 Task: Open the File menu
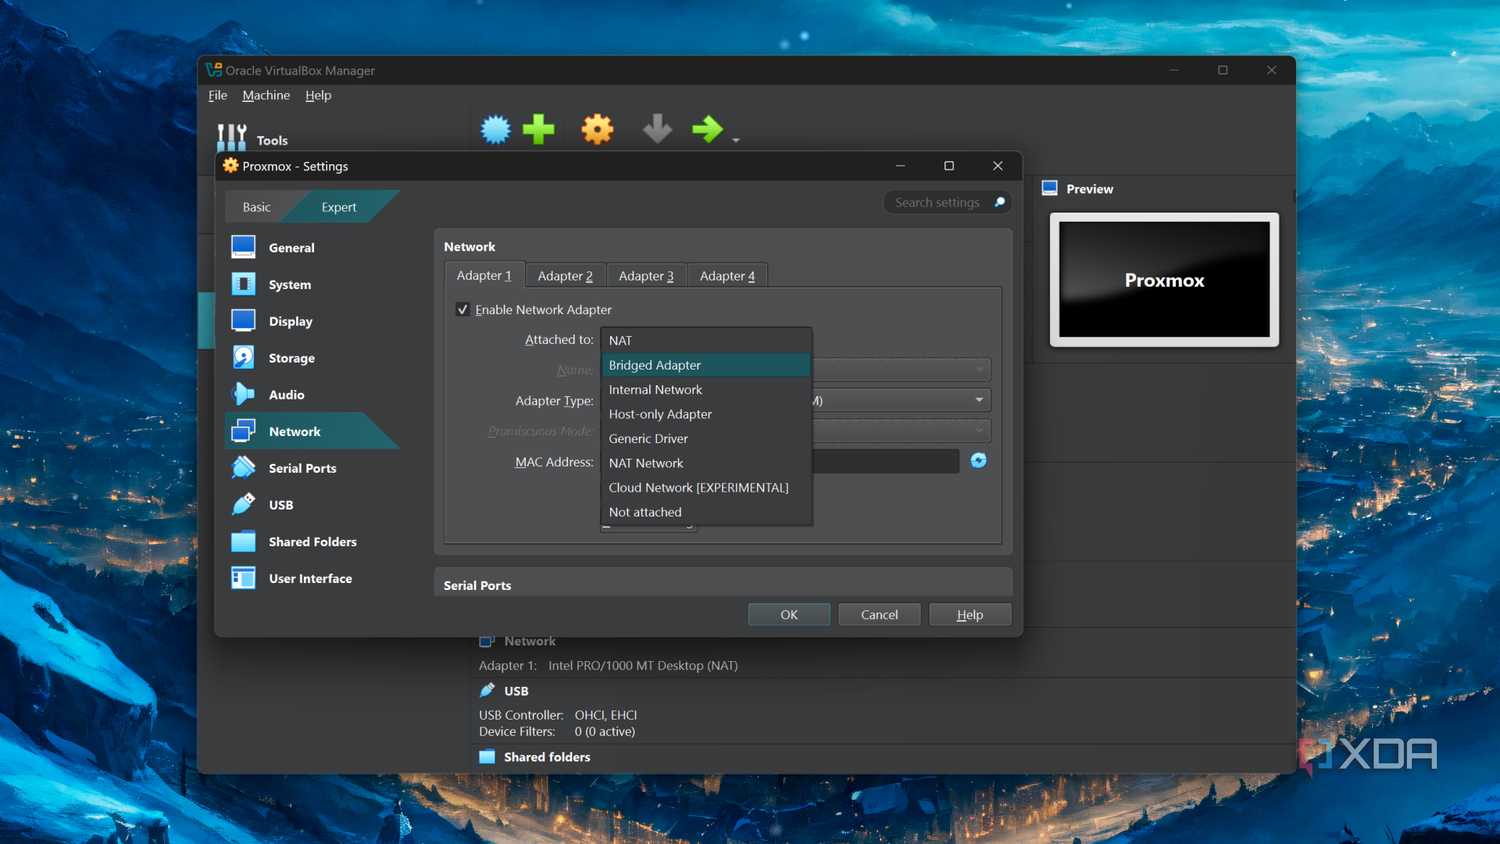pos(218,95)
